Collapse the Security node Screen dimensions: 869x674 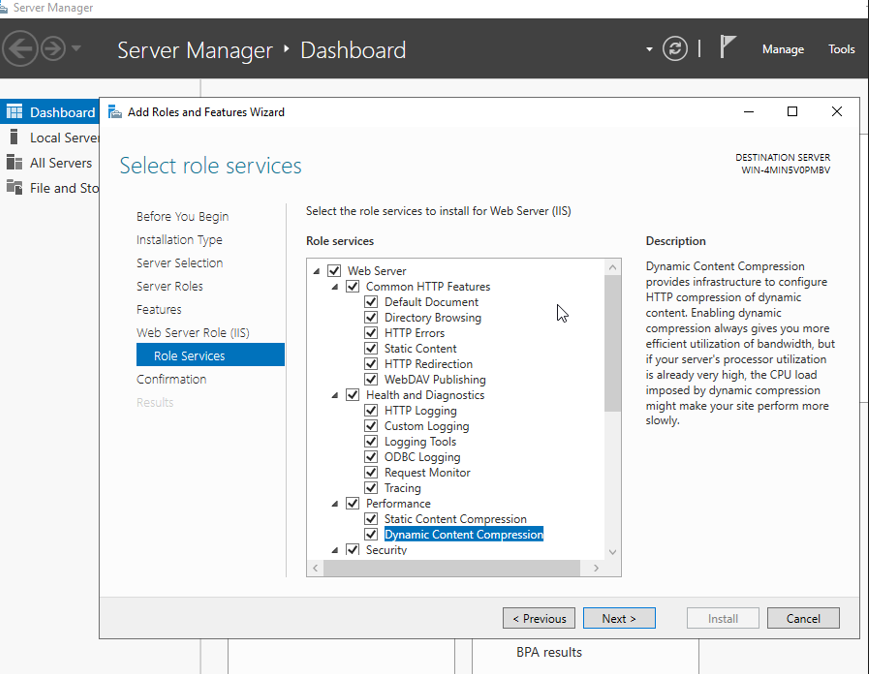coord(335,550)
